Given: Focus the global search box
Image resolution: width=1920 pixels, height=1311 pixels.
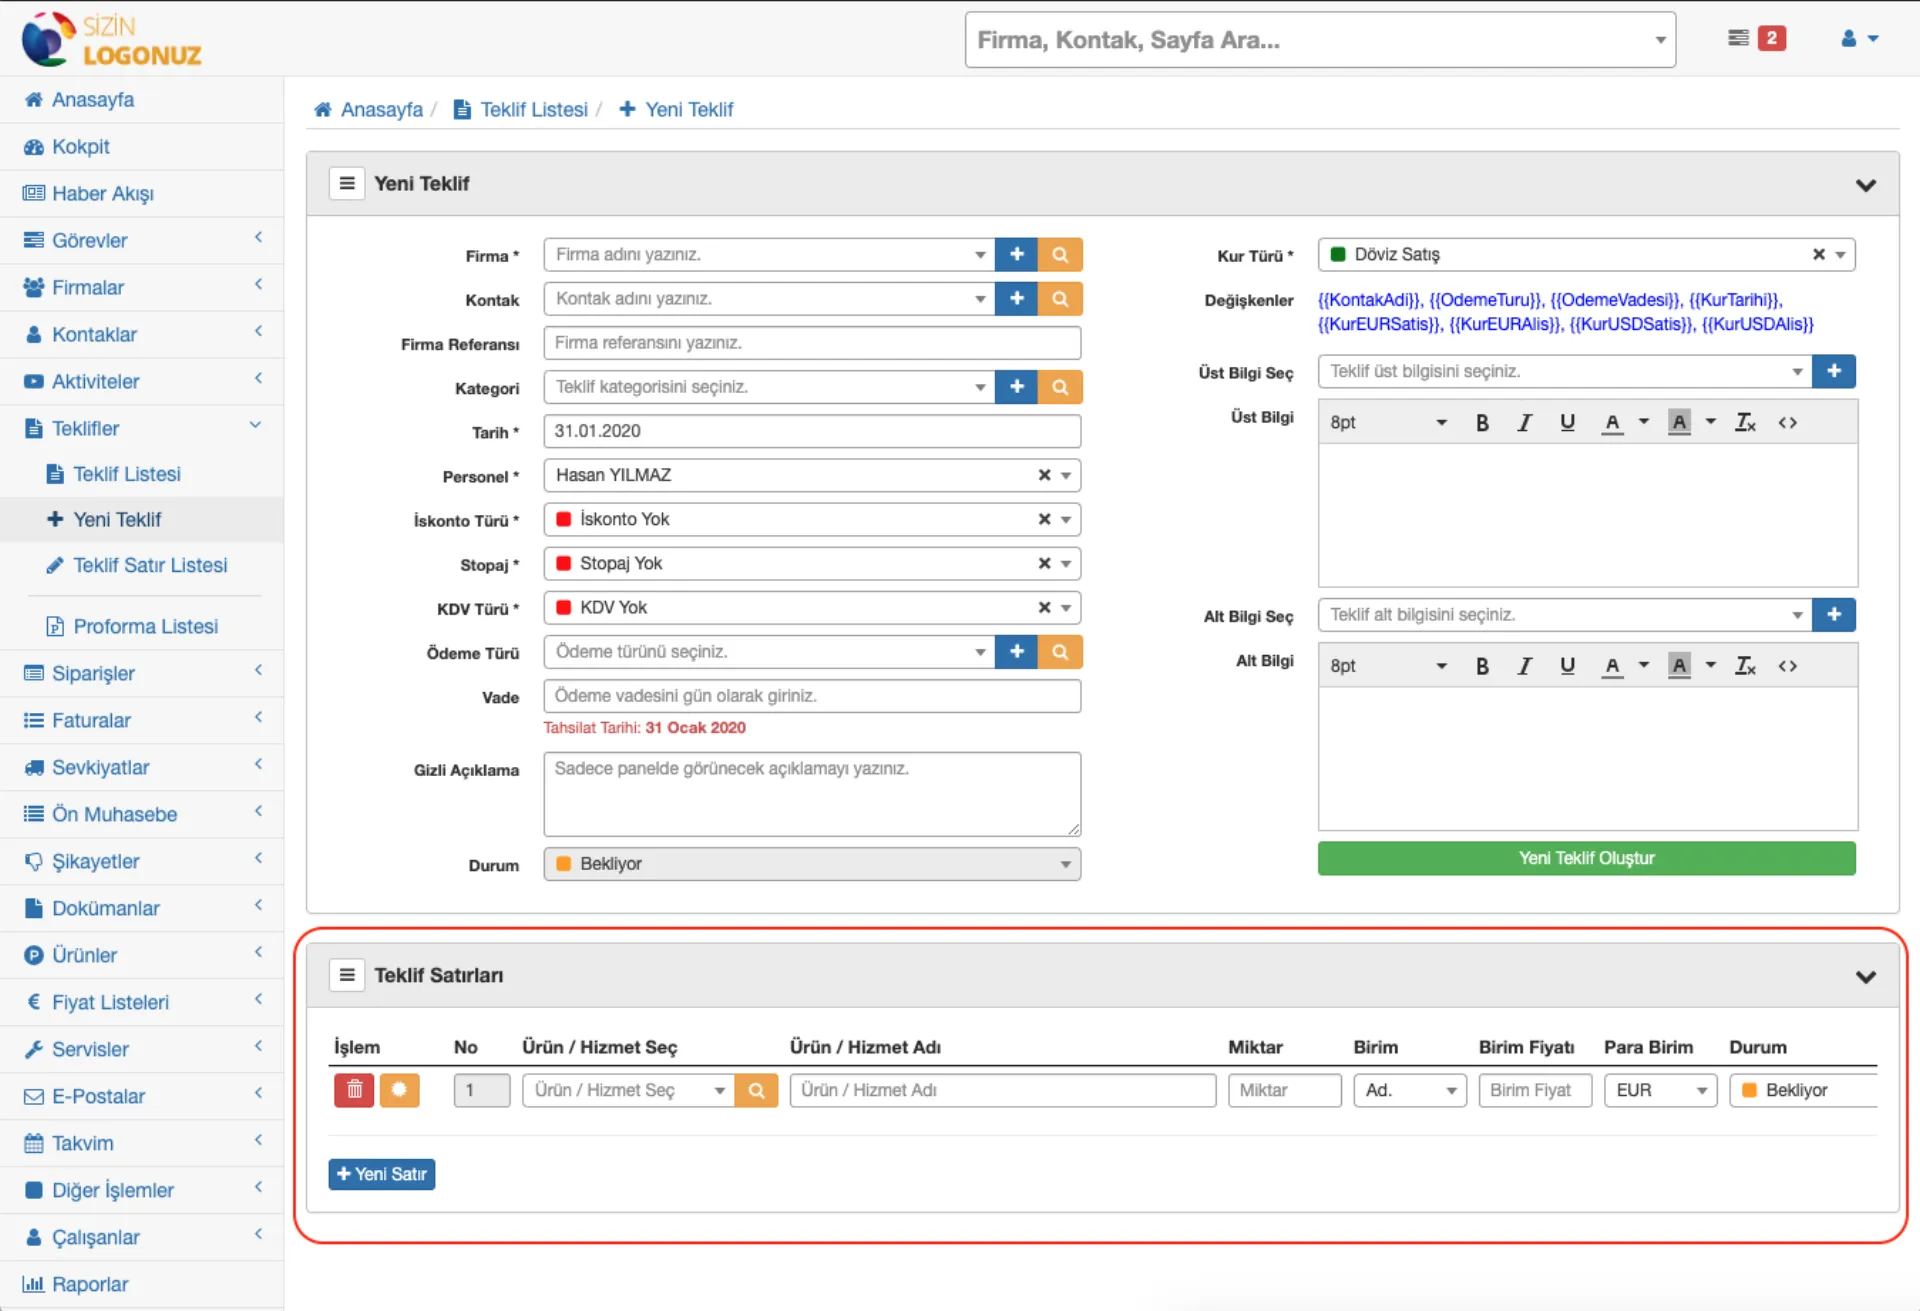Looking at the screenshot, I should [x=1320, y=40].
